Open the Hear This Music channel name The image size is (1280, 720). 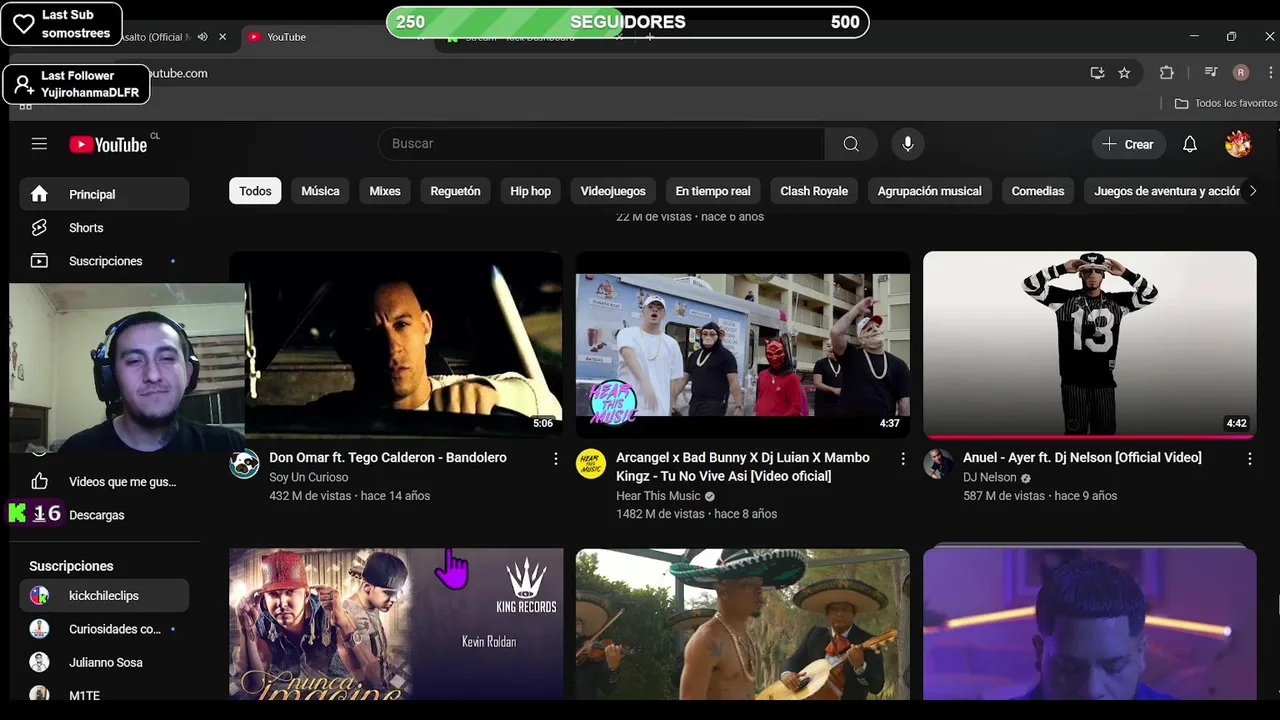[658, 496]
